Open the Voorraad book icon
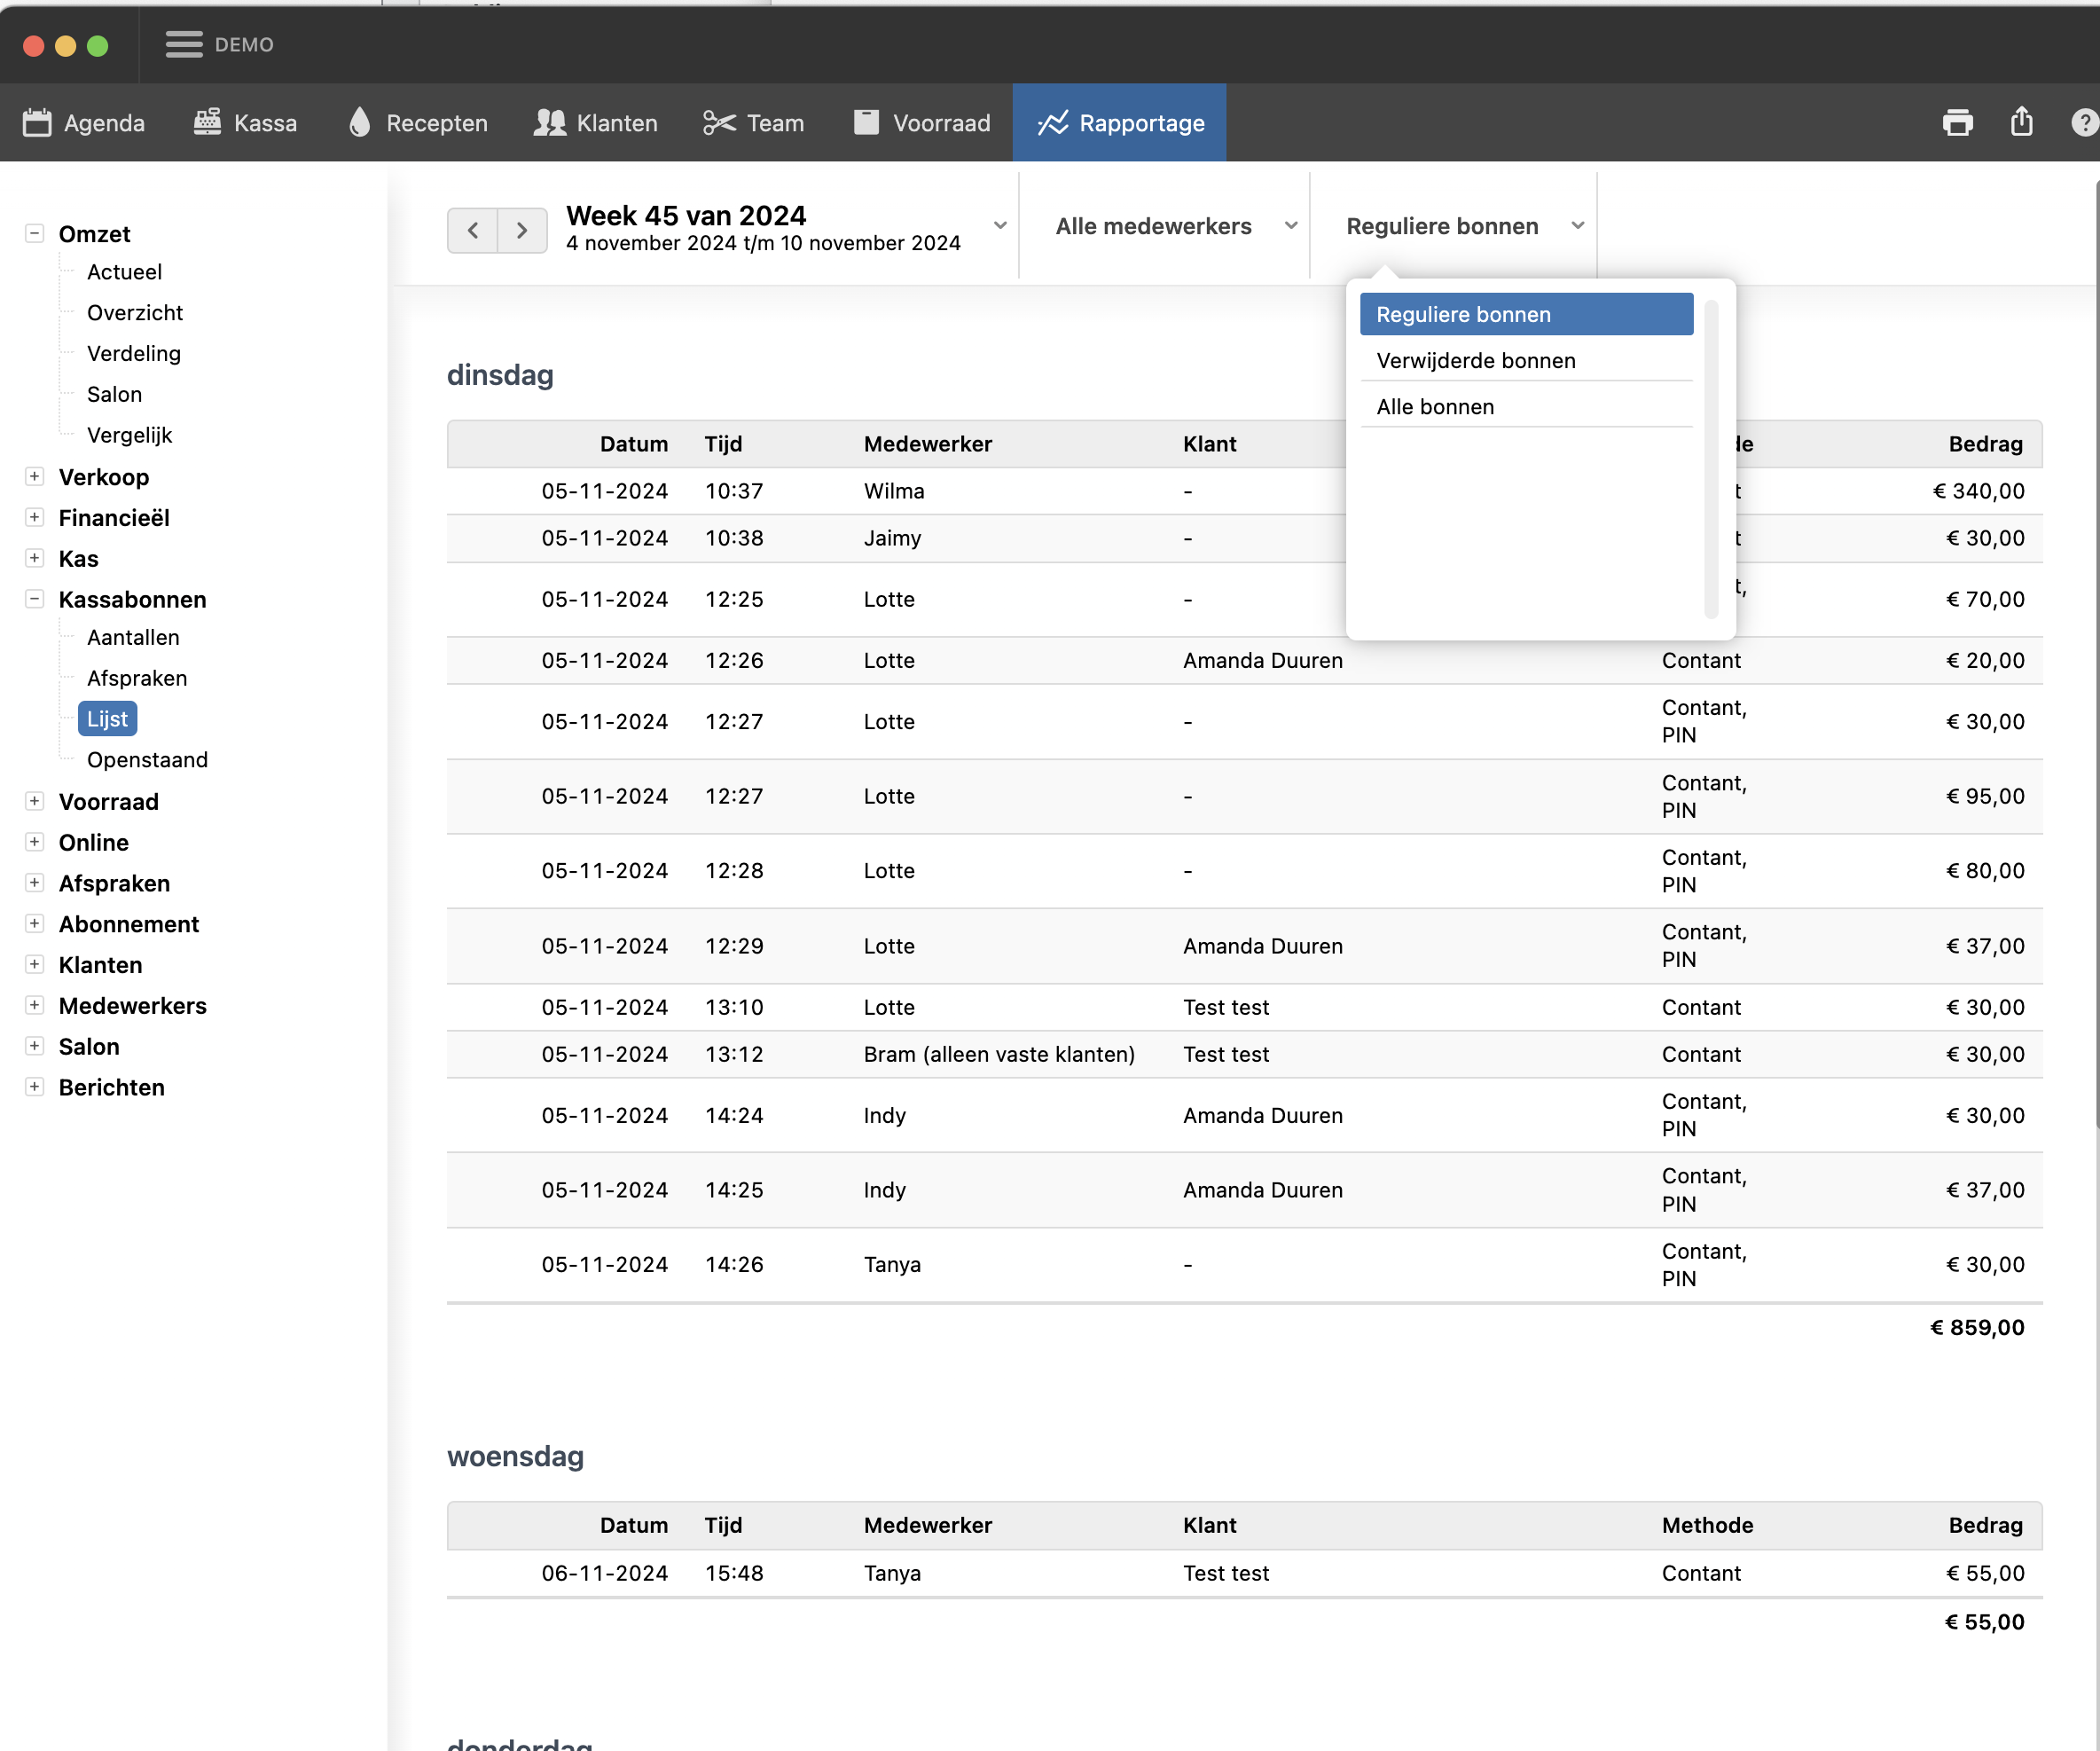 tap(866, 123)
